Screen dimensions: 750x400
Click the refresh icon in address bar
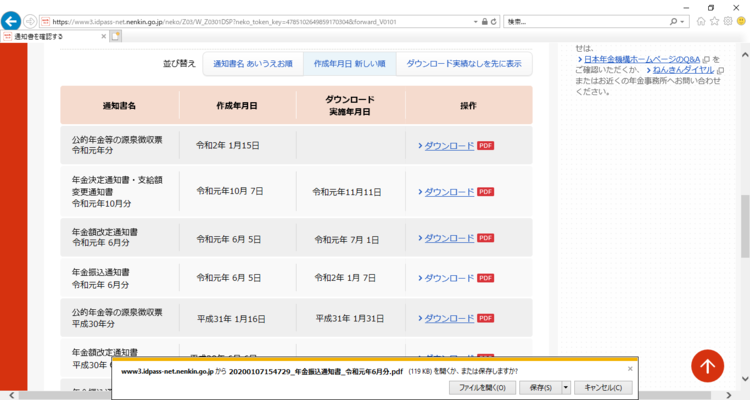tap(495, 21)
